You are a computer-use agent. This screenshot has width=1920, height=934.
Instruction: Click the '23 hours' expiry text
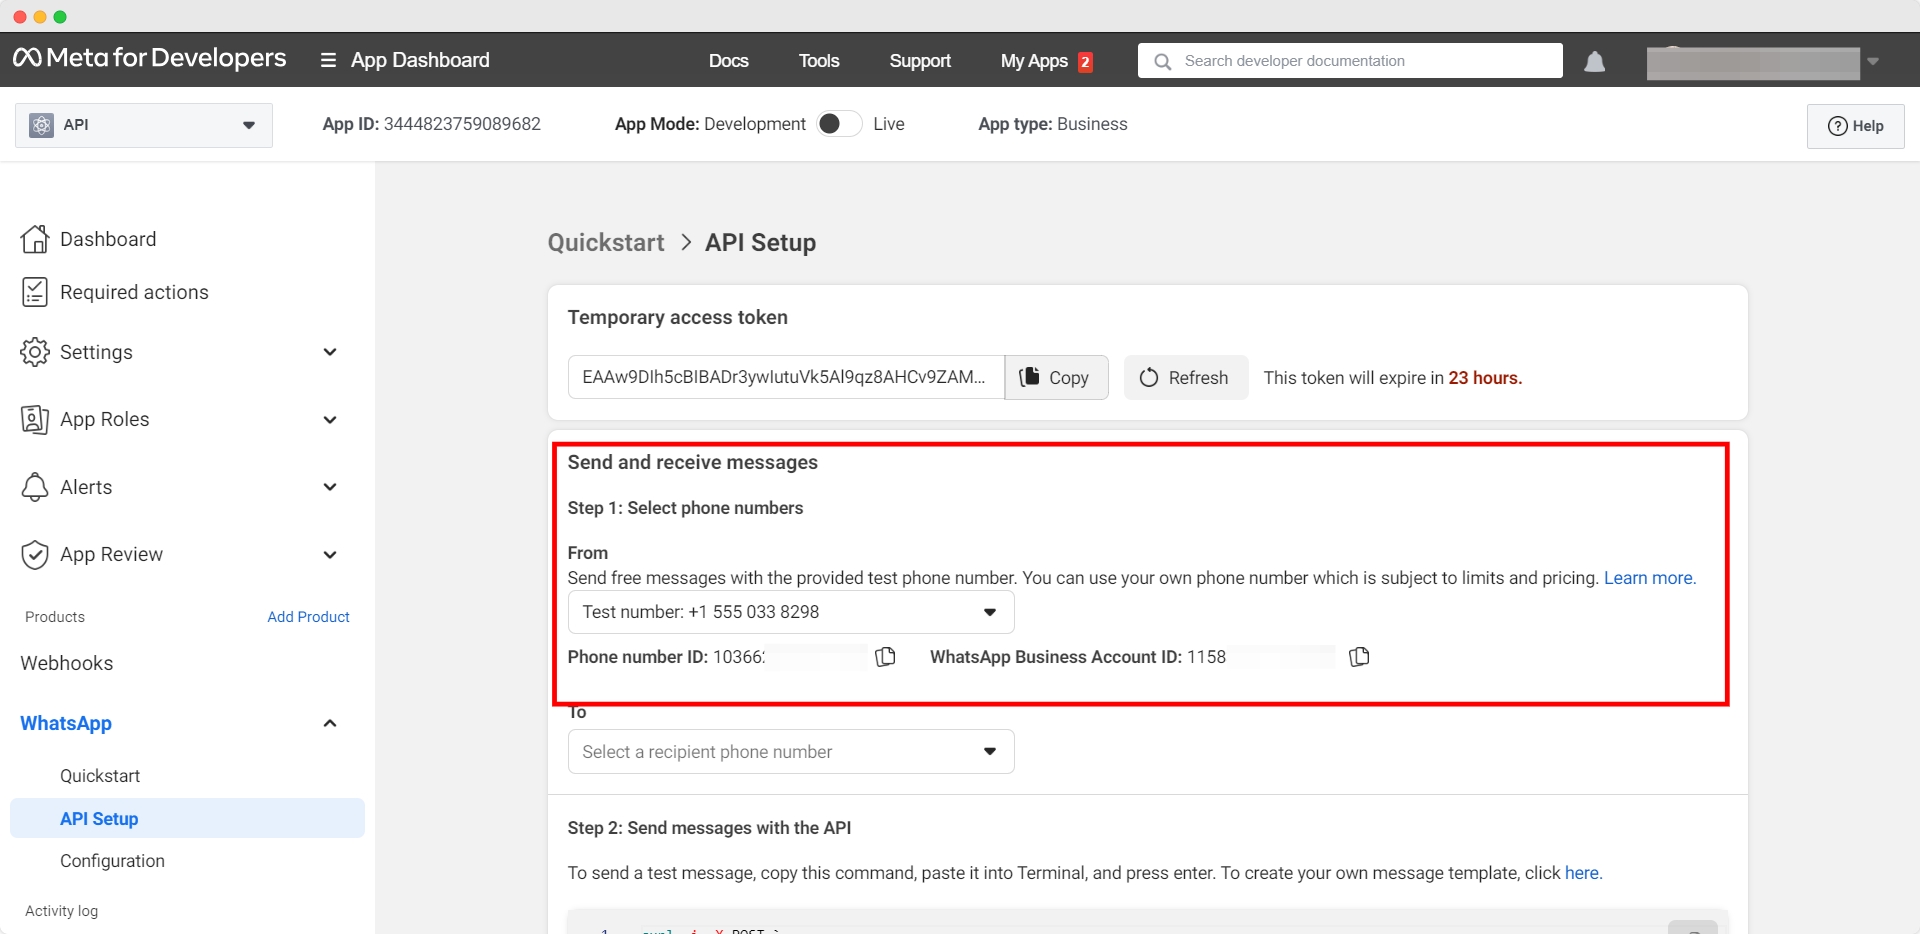coord(1485,378)
